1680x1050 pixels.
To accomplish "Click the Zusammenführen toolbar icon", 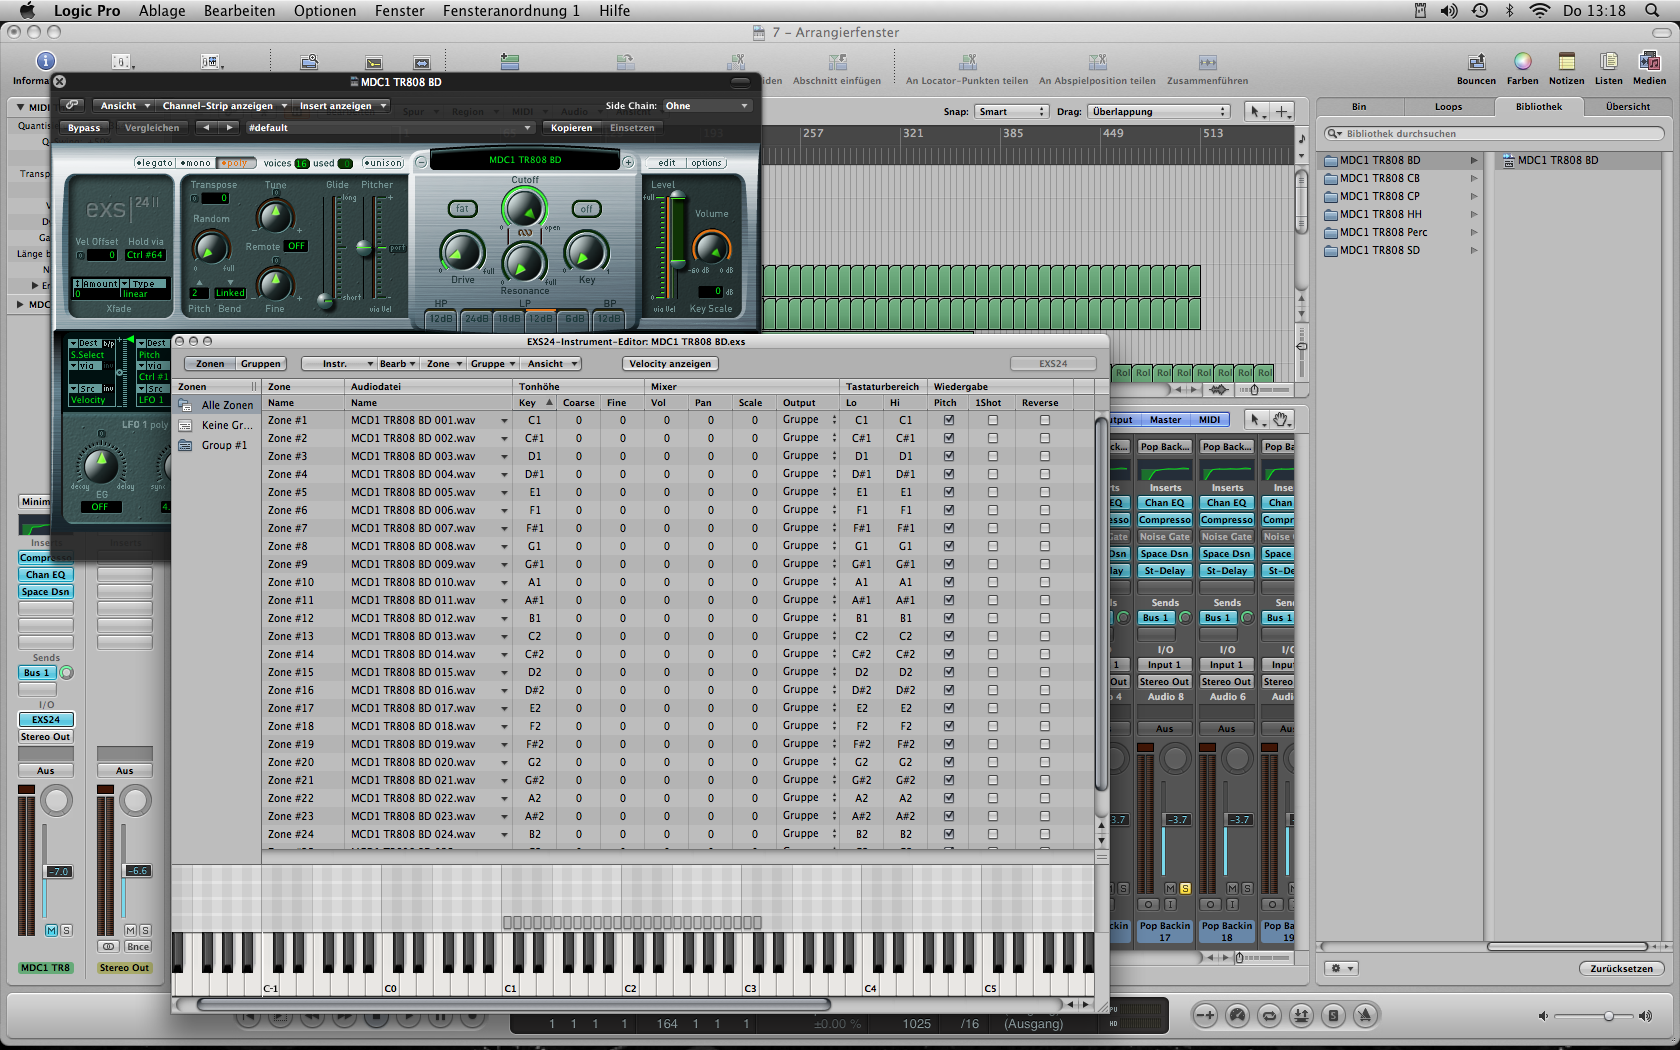I will [x=1207, y=63].
